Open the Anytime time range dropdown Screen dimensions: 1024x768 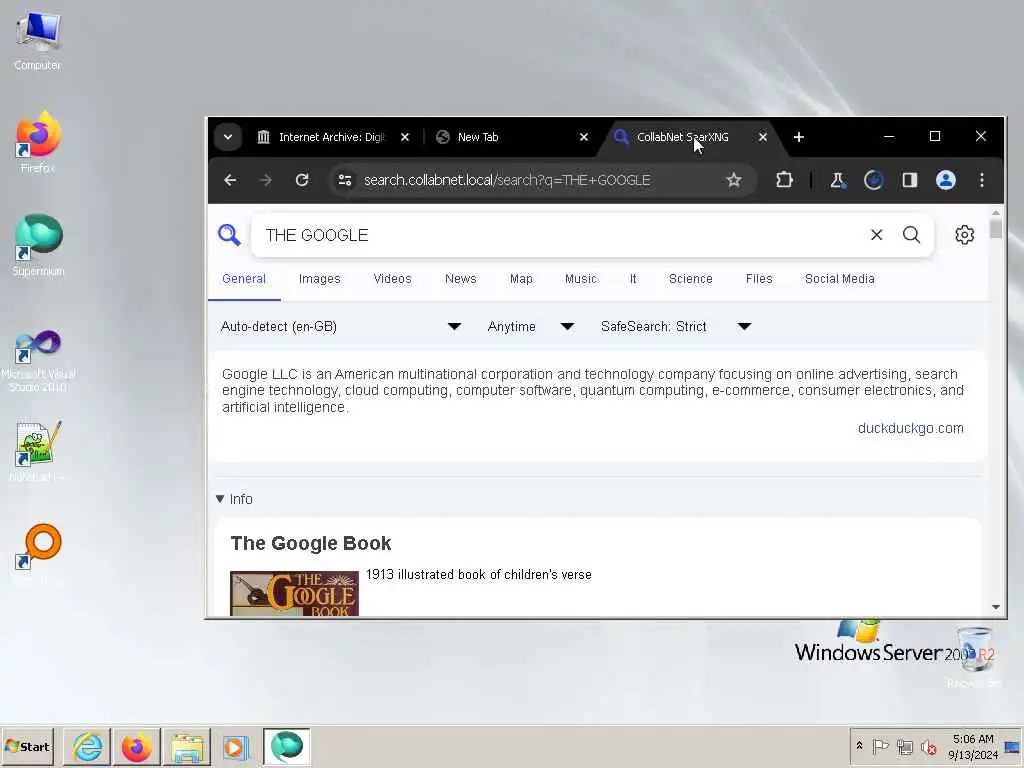[x=530, y=327]
